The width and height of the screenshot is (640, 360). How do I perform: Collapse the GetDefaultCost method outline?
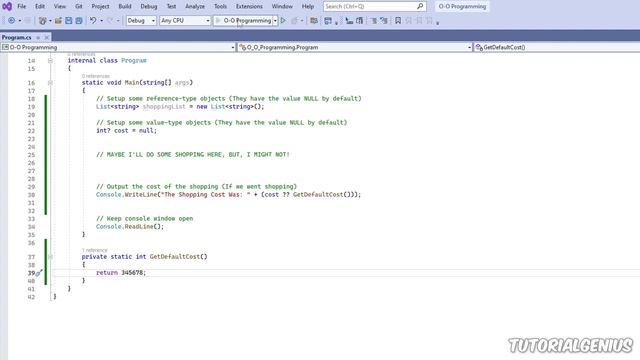coord(50,257)
